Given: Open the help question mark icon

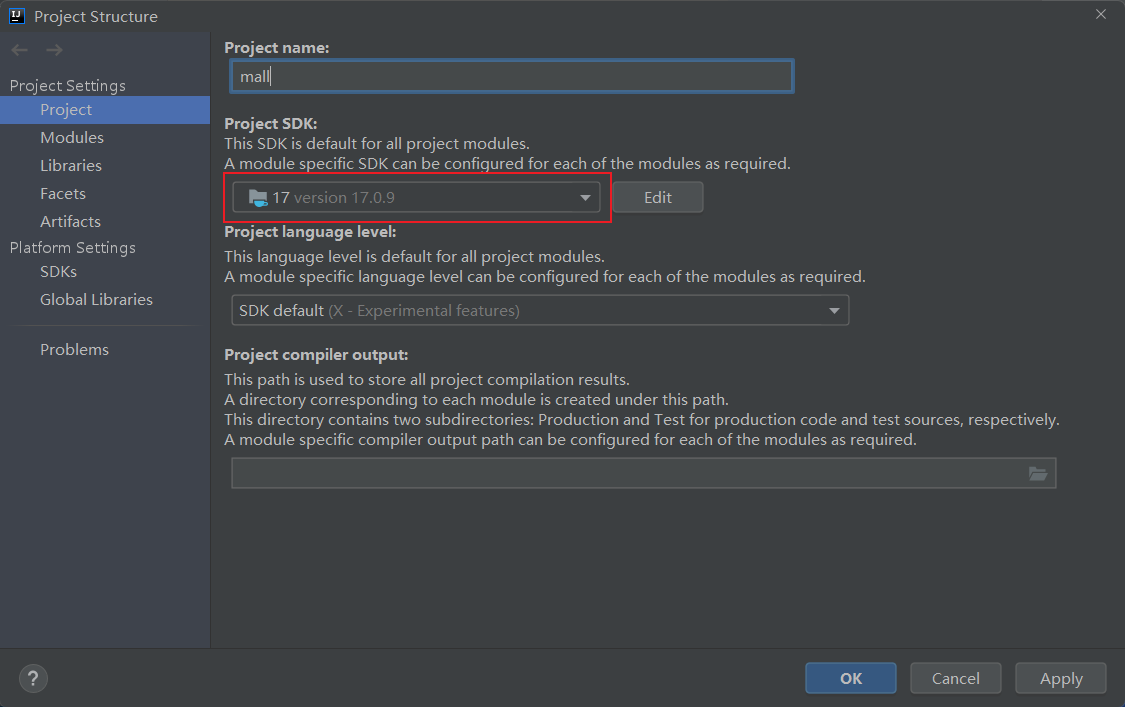Looking at the screenshot, I should coord(33,677).
